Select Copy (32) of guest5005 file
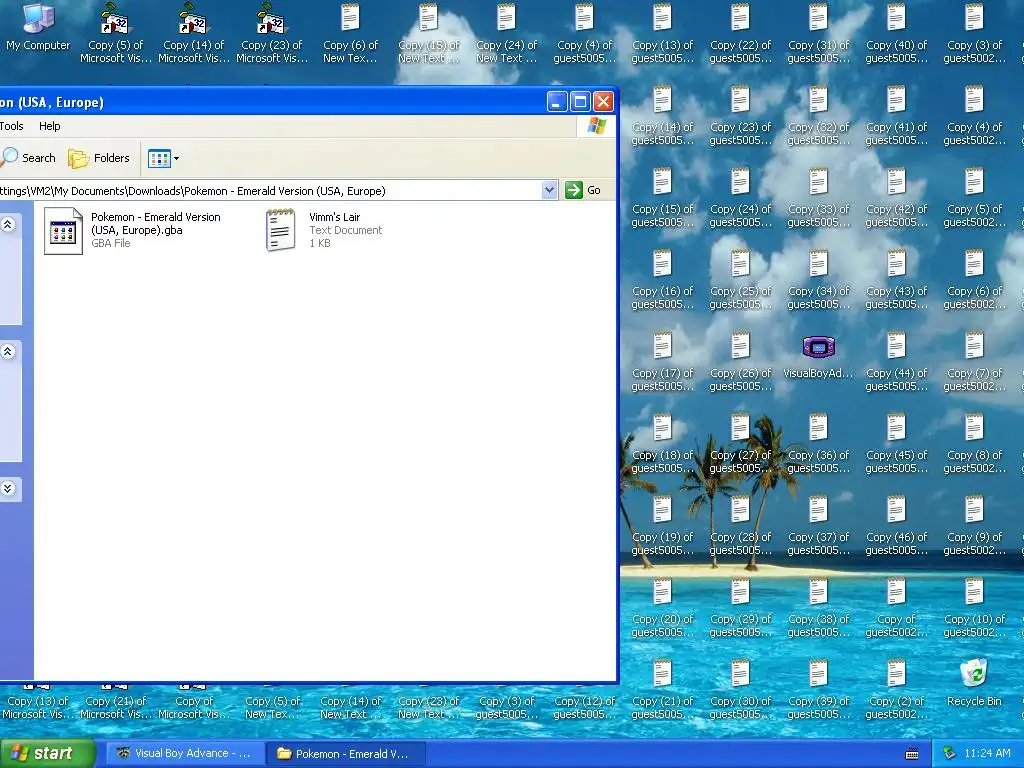This screenshot has width=1024, height=768. (818, 116)
